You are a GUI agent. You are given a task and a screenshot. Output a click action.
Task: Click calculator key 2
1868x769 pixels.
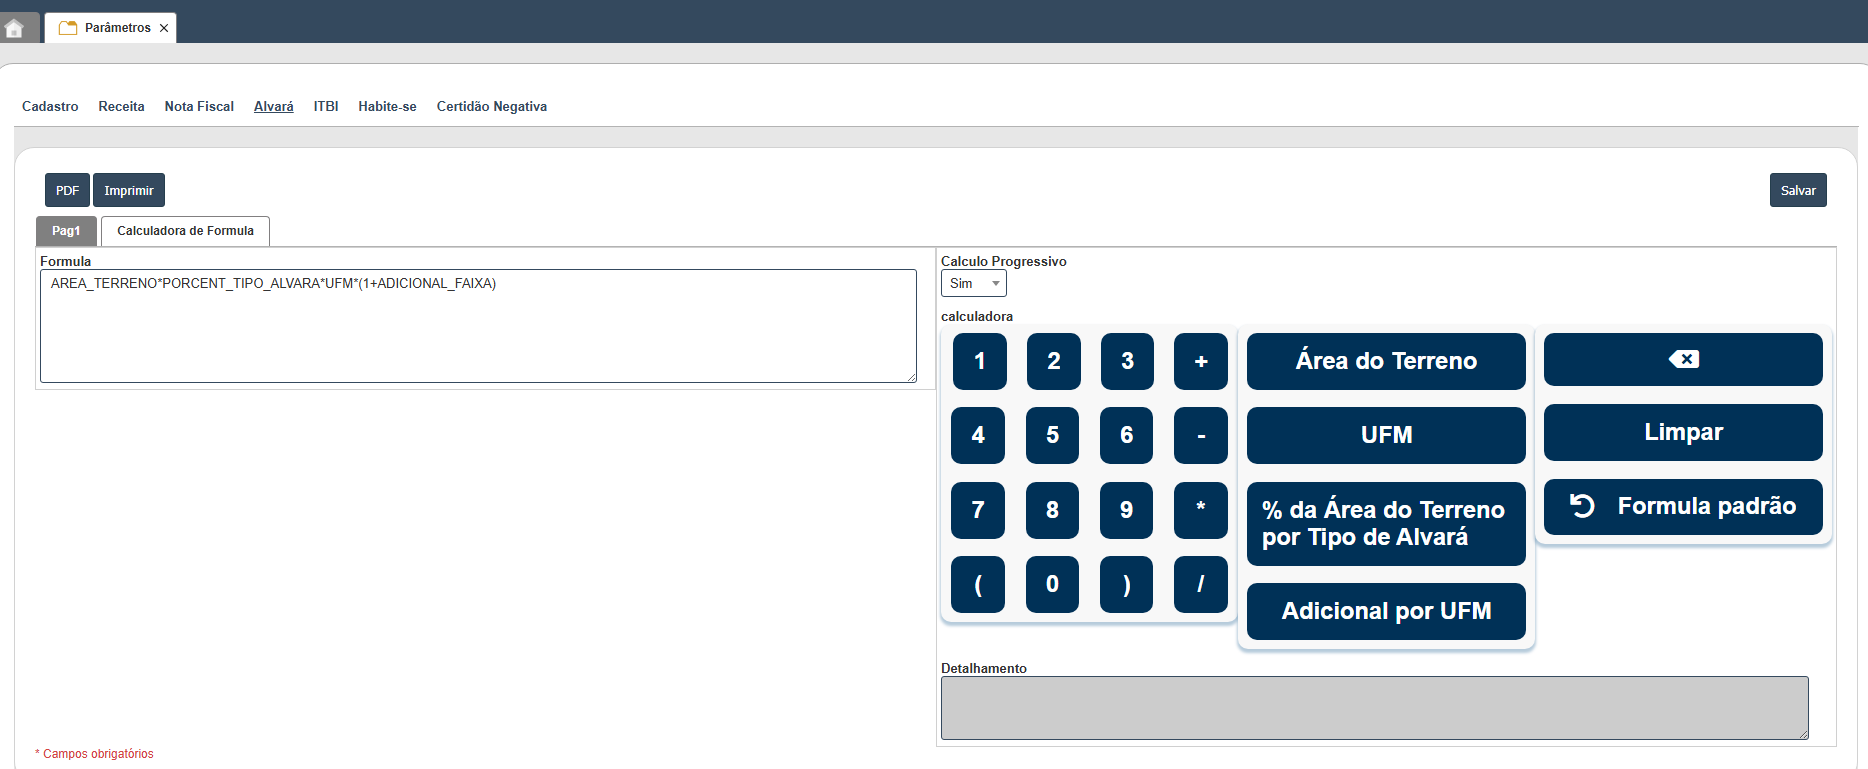pos(1053,361)
